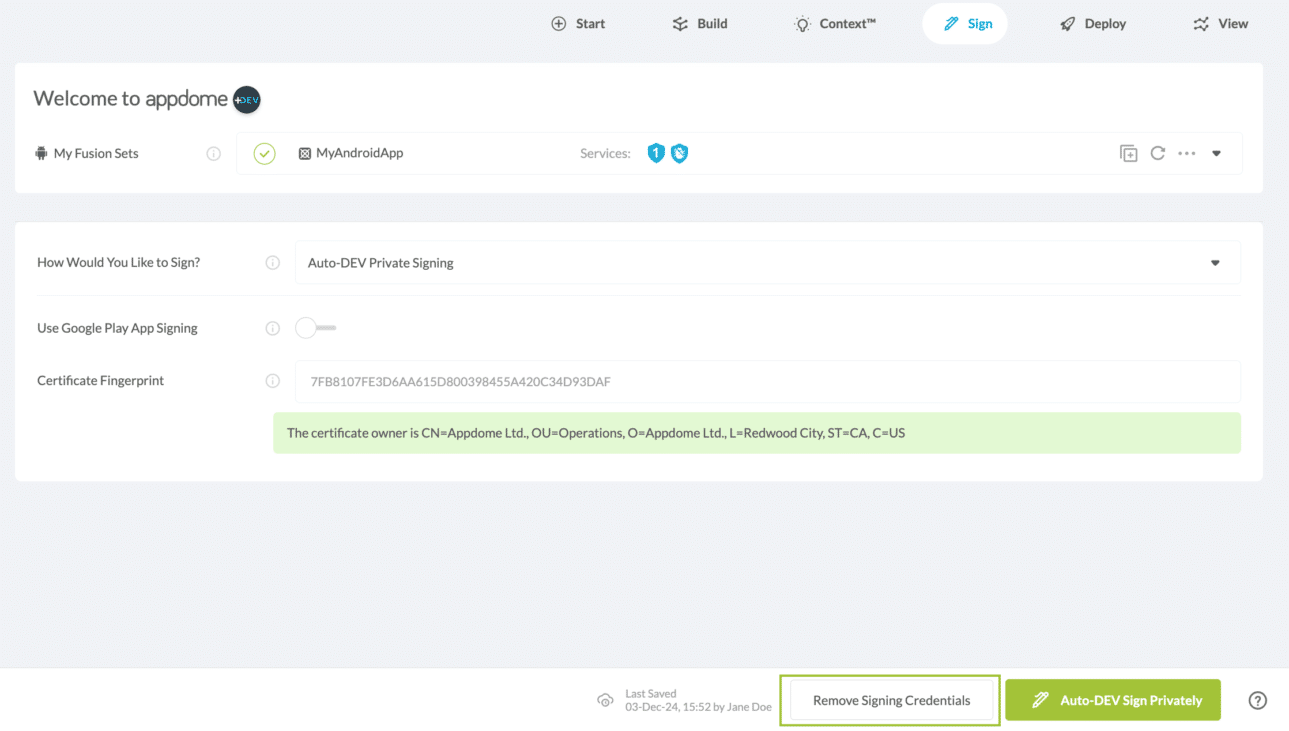The height and width of the screenshot is (731, 1289).
Task: Click info icon beside My Fusion Sets
Action: pos(213,154)
